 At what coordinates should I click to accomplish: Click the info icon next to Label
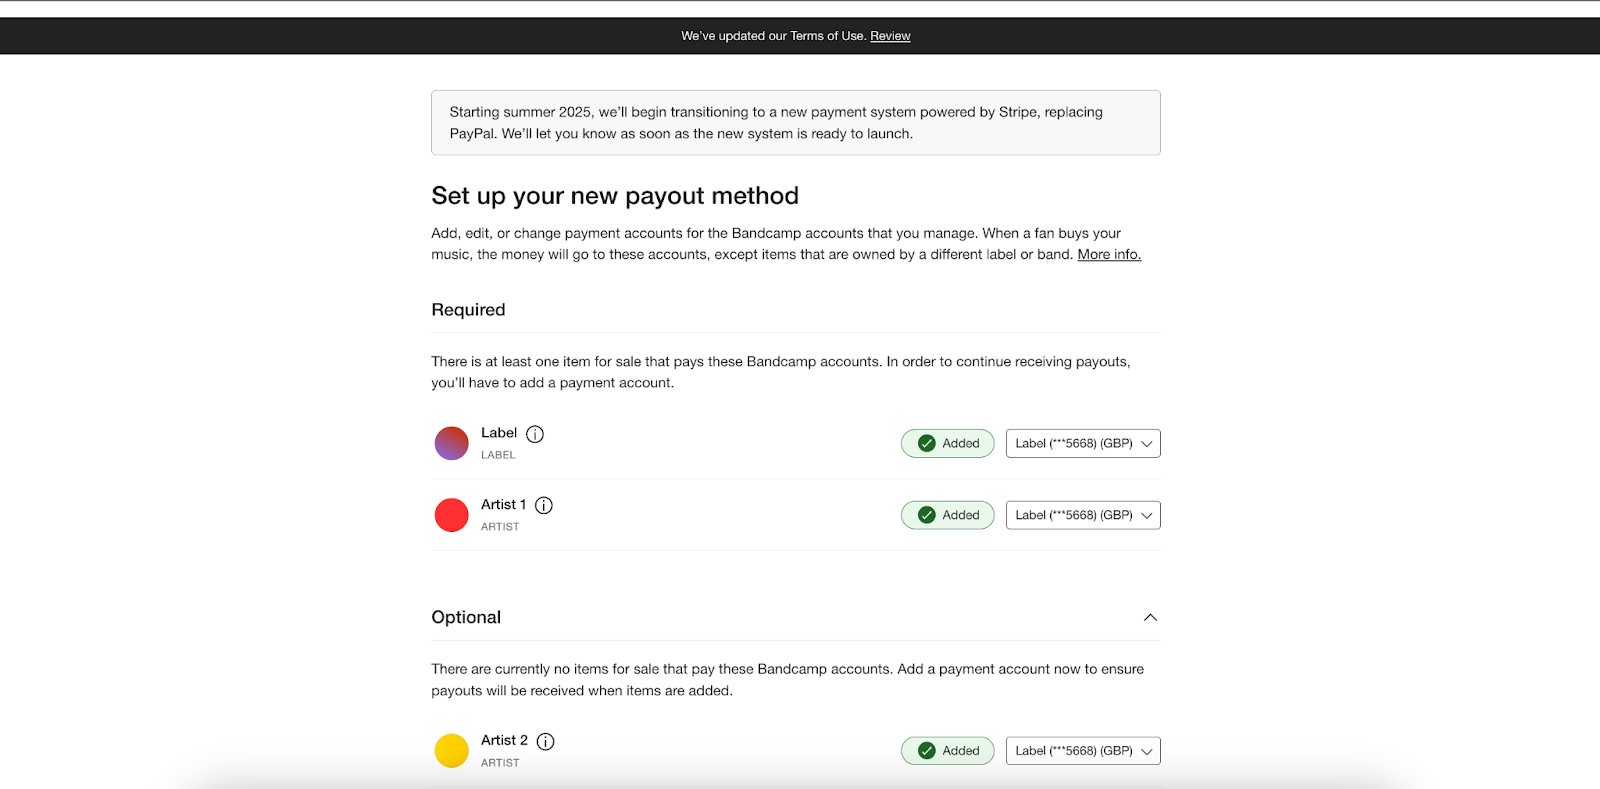(535, 434)
